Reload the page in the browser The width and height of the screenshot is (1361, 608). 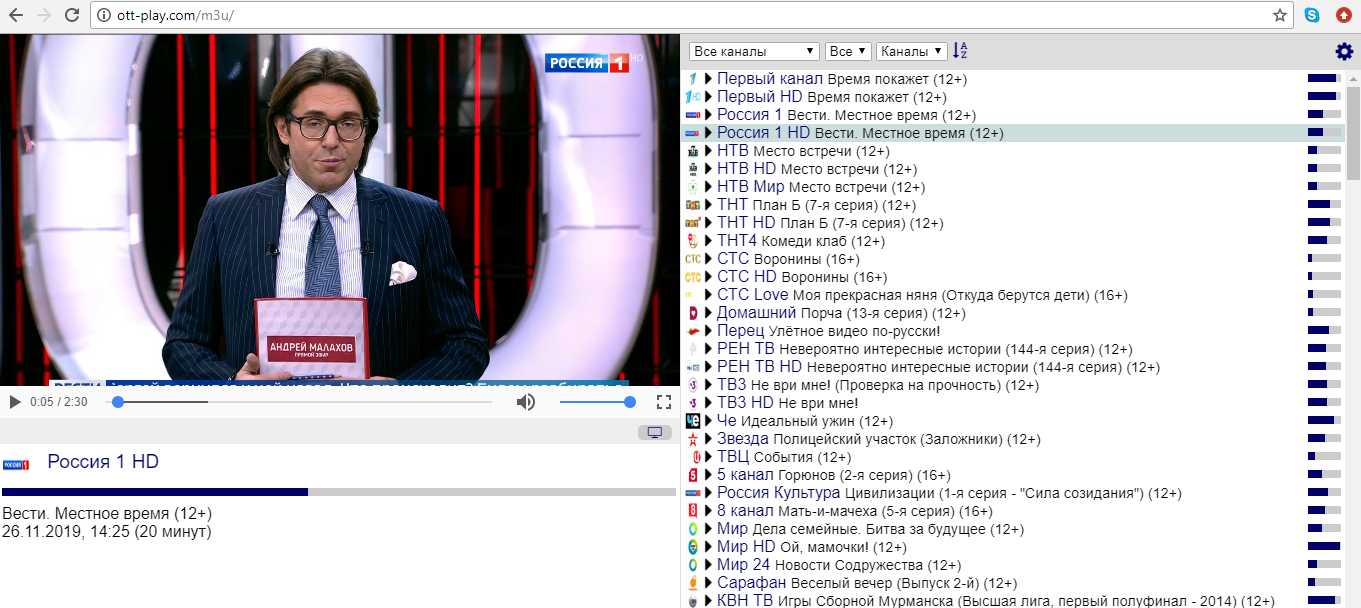[71, 15]
